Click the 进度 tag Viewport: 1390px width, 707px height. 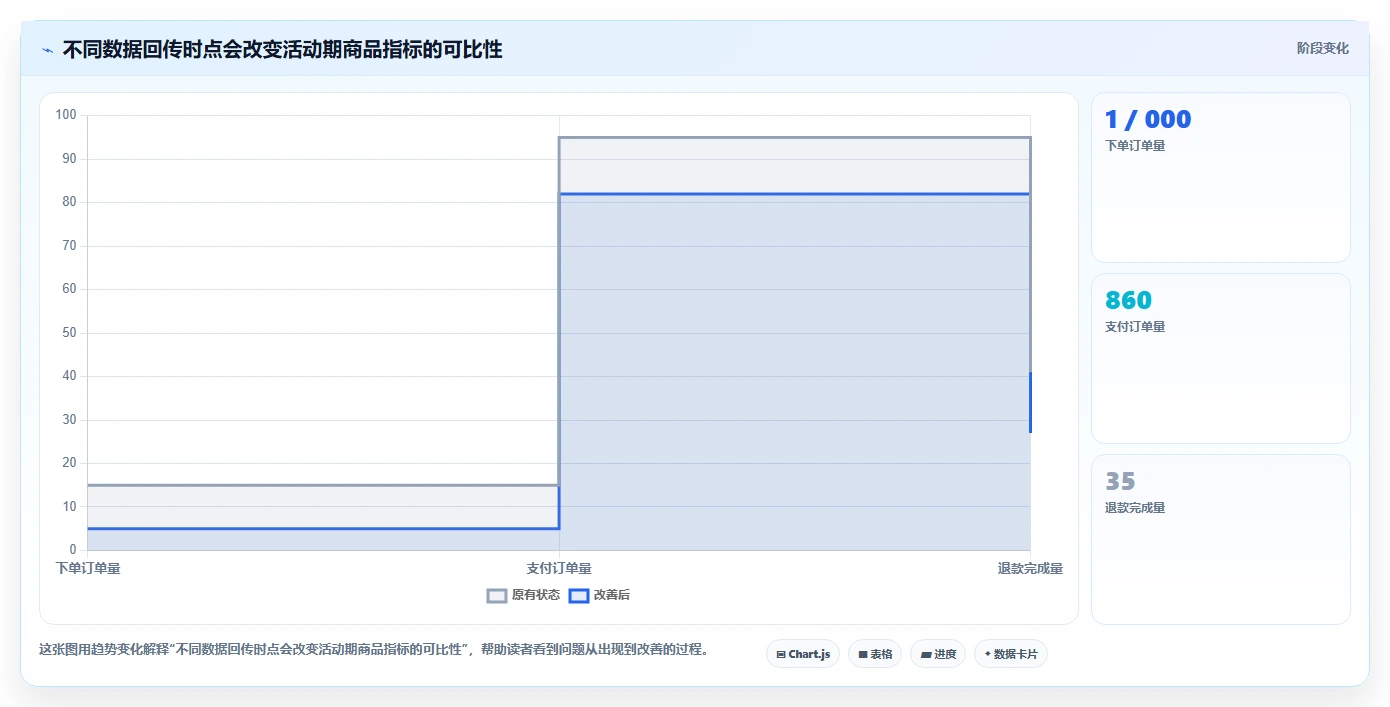point(938,654)
